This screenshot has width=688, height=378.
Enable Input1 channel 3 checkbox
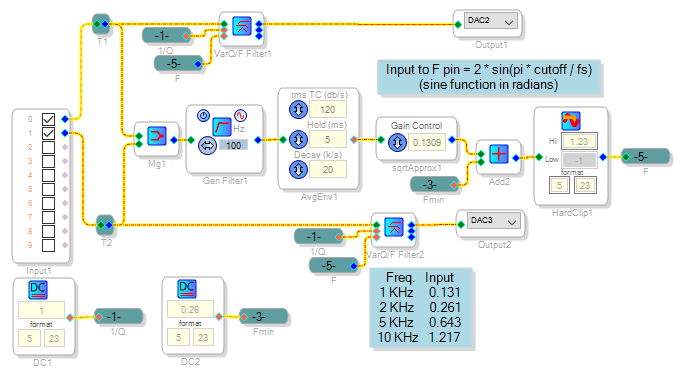48,161
